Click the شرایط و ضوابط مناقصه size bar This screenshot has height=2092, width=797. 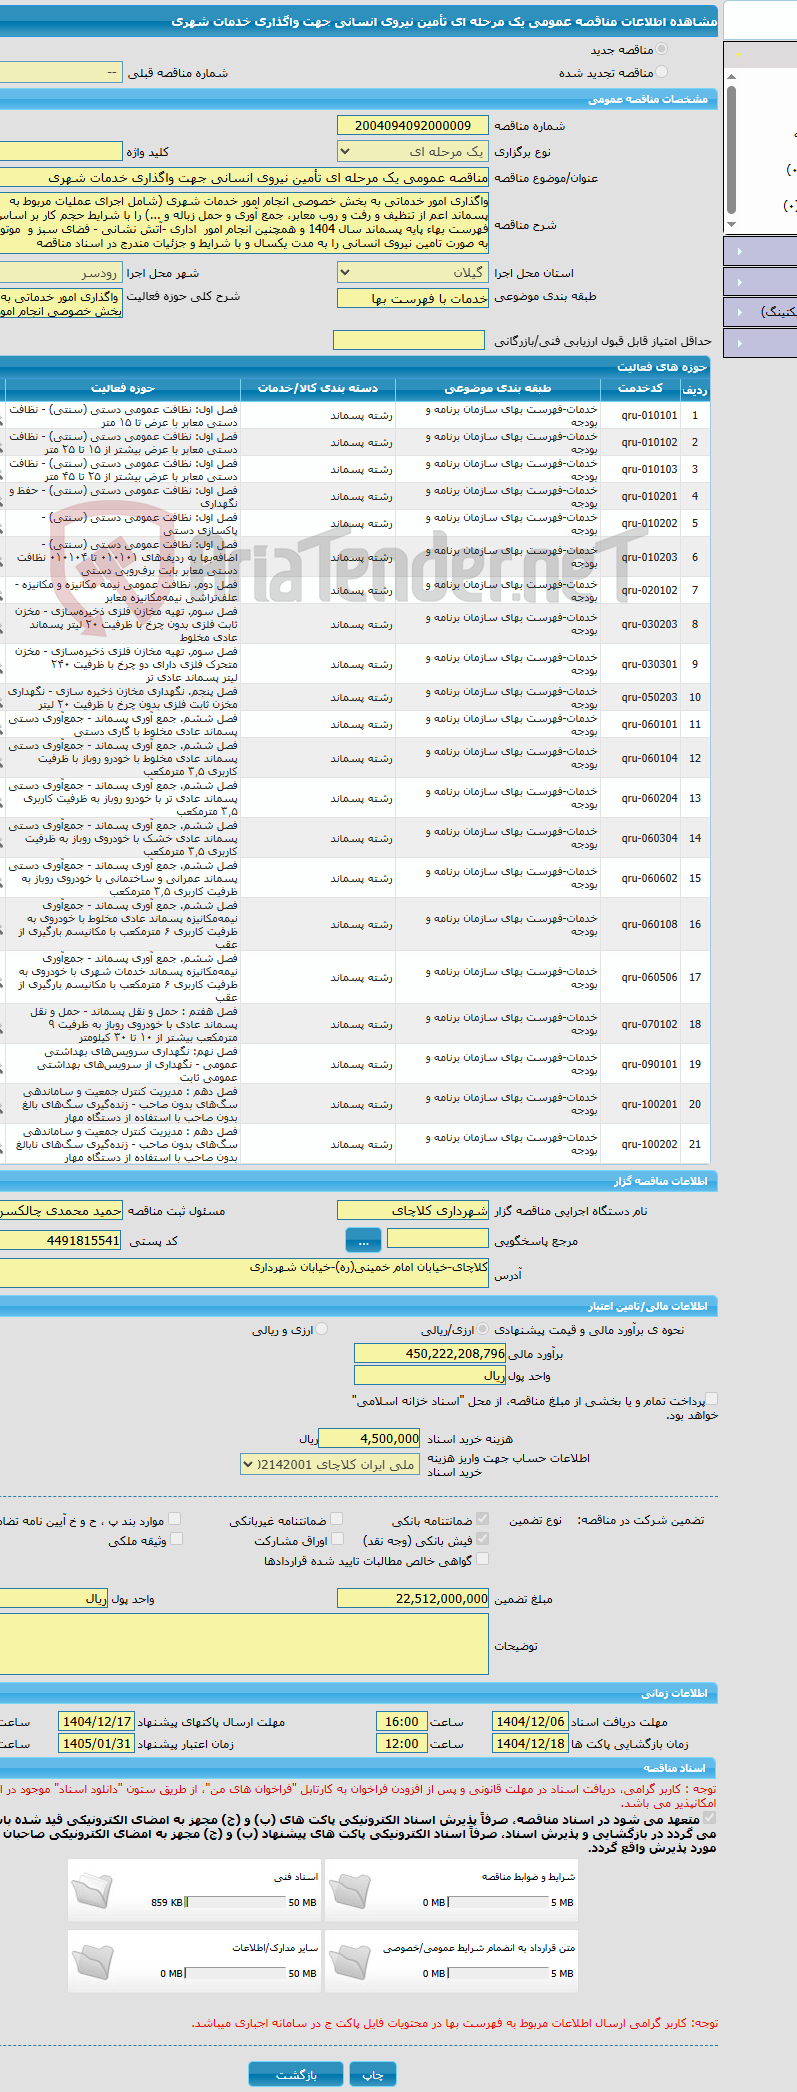[498, 1902]
